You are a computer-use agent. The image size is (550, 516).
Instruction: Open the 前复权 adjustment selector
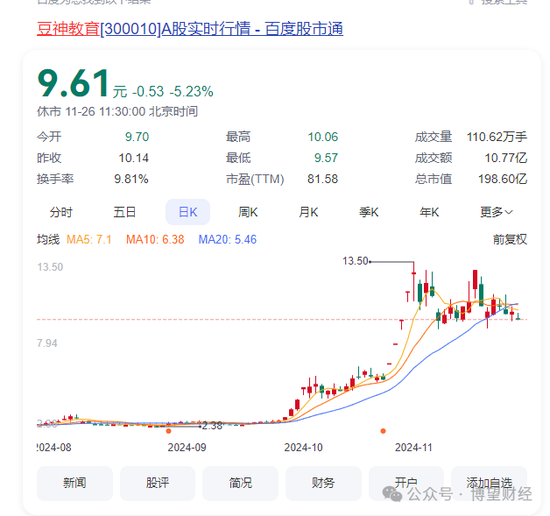[x=510, y=240]
